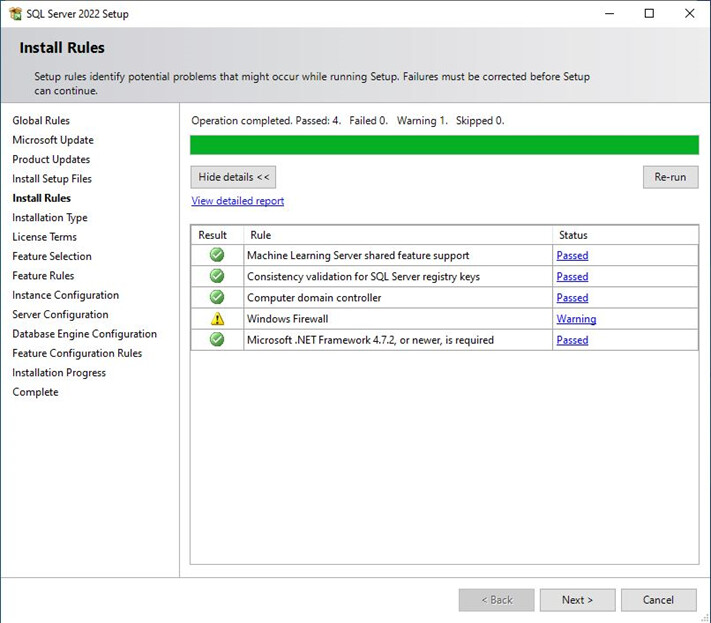Image resolution: width=711 pixels, height=623 pixels.
Task: Click the Consistency validation for SQL Server registry keys text
Action: point(363,277)
